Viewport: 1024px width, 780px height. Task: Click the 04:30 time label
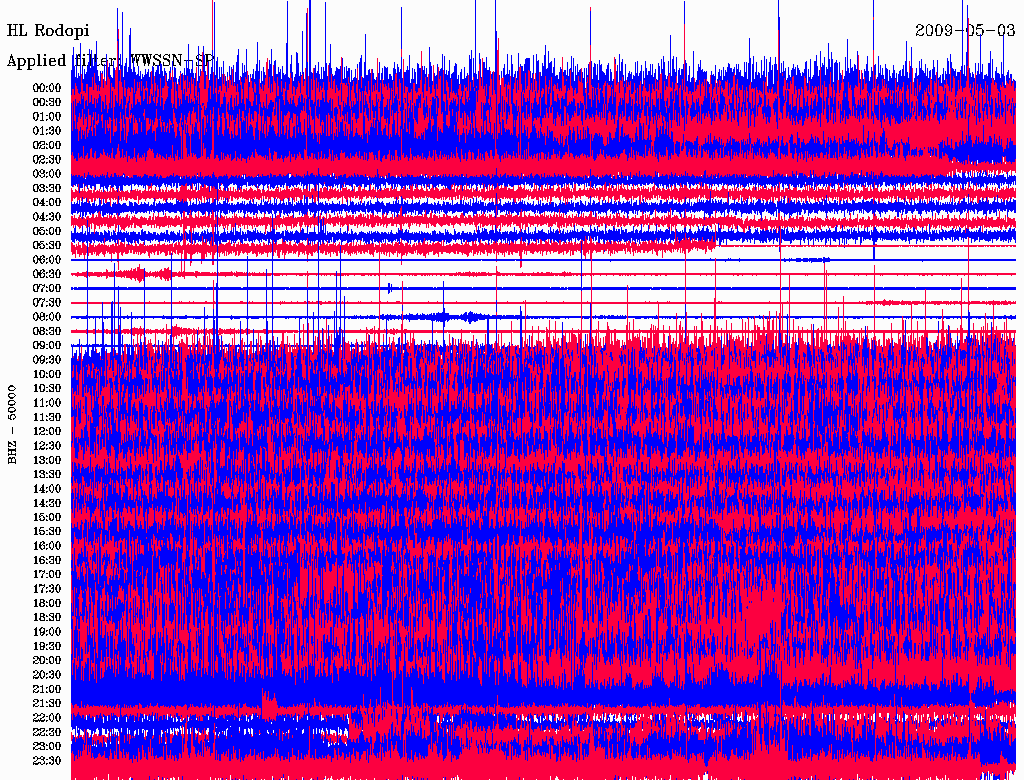click(47, 217)
